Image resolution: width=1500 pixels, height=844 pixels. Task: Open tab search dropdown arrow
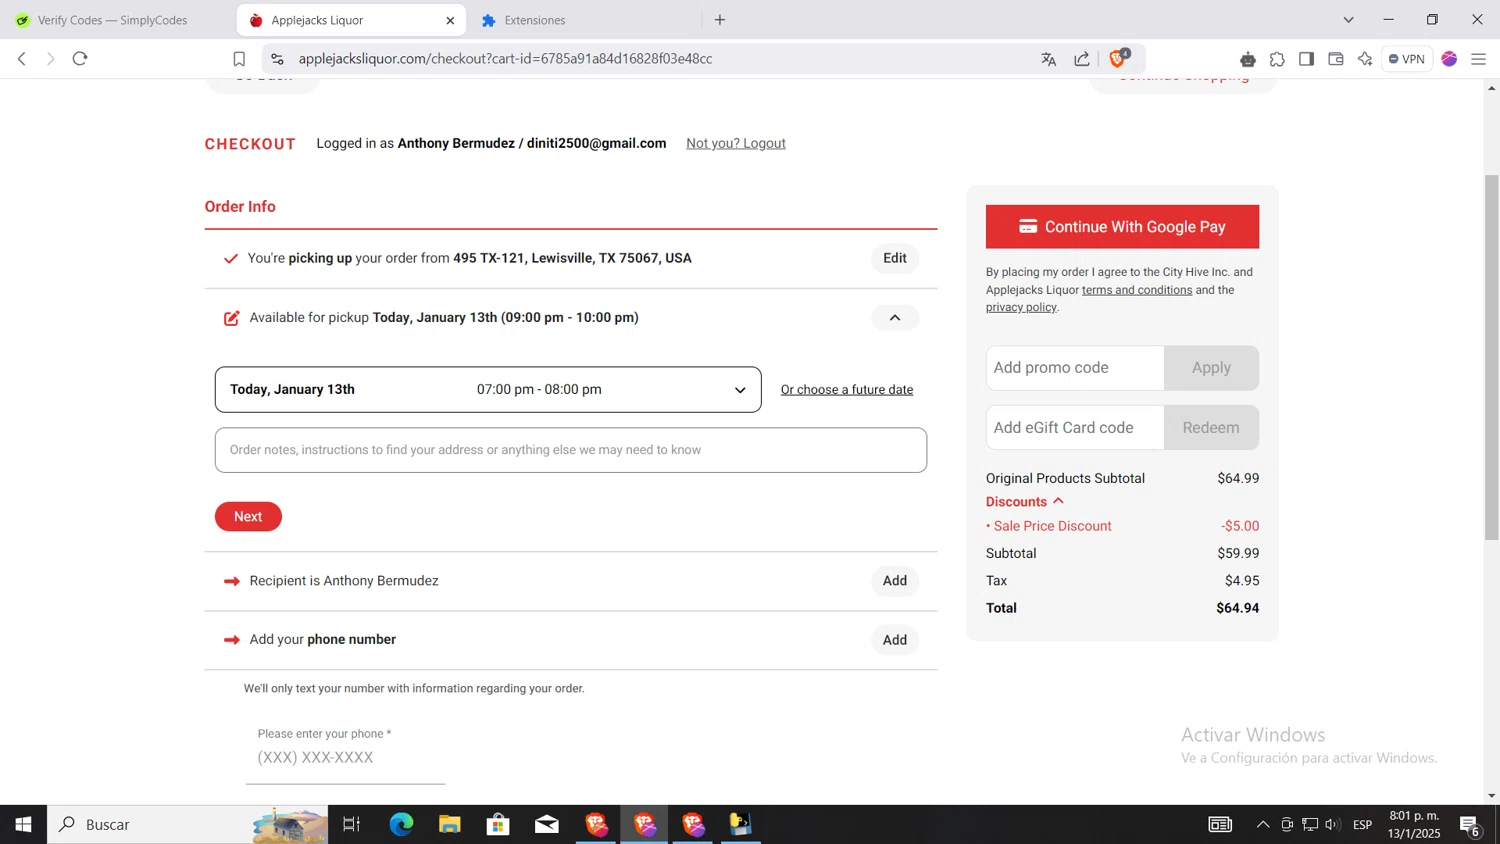coord(1348,20)
